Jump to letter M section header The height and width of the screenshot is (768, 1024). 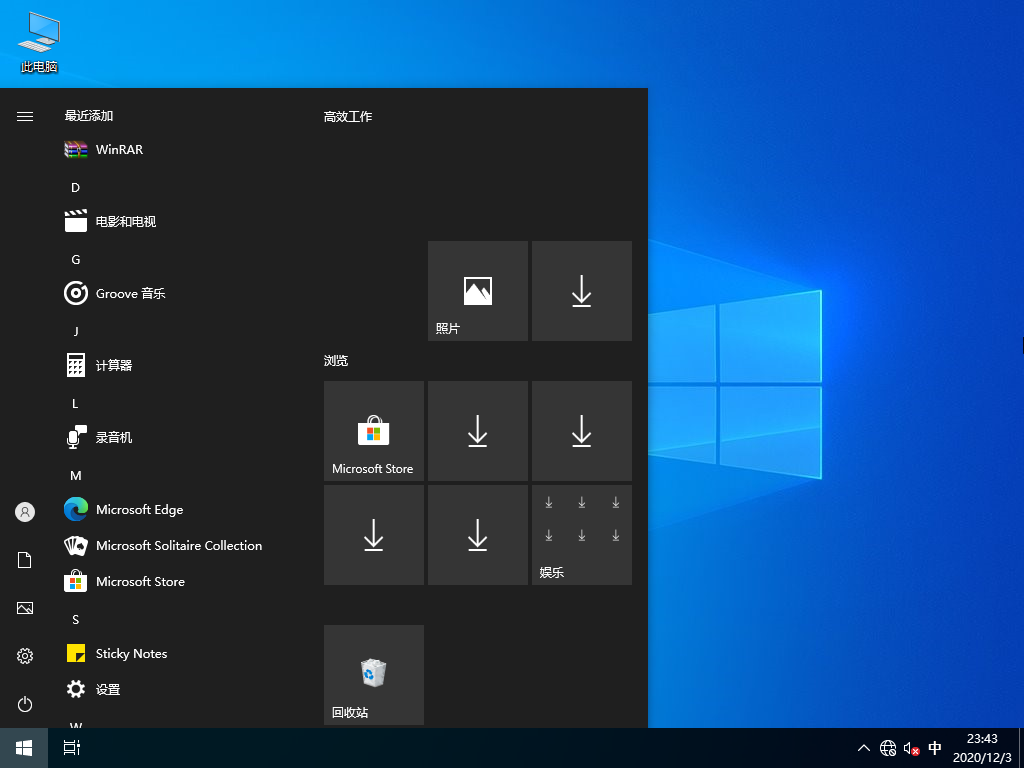point(75,476)
